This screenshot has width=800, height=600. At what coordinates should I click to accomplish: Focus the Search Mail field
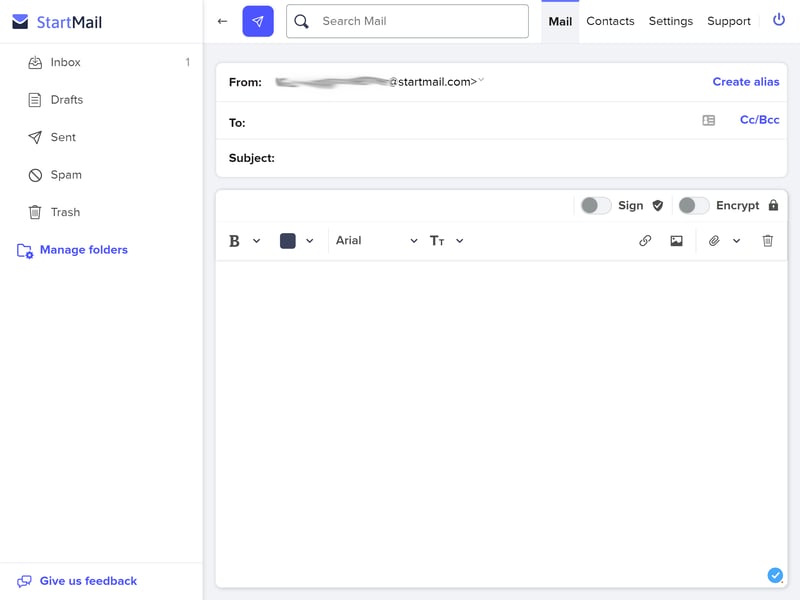click(x=407, y=21)
